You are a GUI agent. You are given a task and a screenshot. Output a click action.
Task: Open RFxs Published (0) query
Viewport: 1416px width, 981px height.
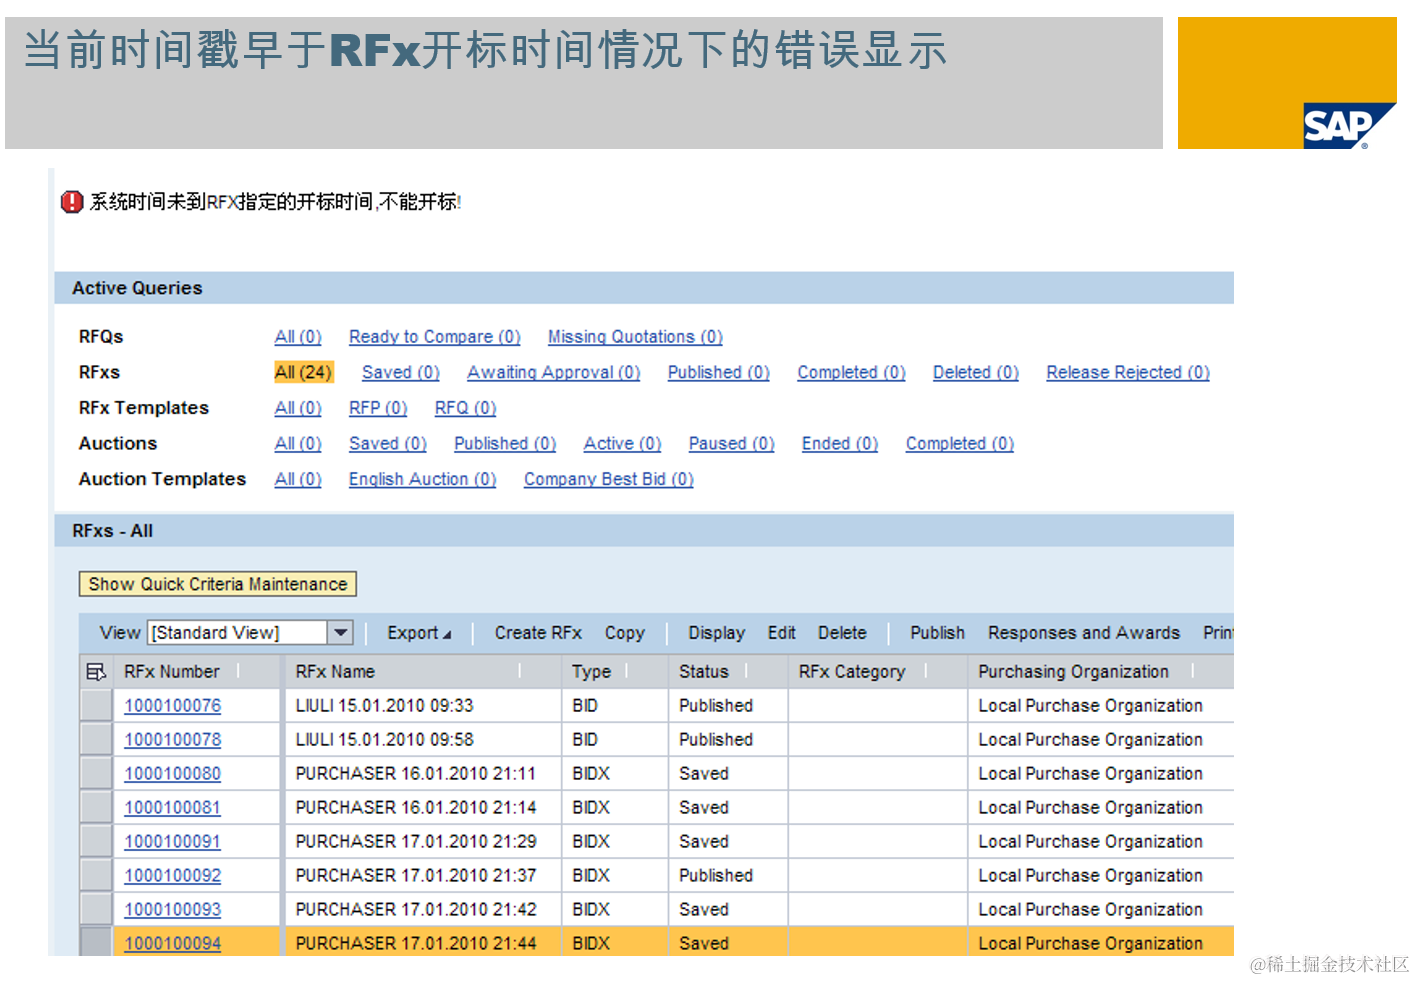719,372
